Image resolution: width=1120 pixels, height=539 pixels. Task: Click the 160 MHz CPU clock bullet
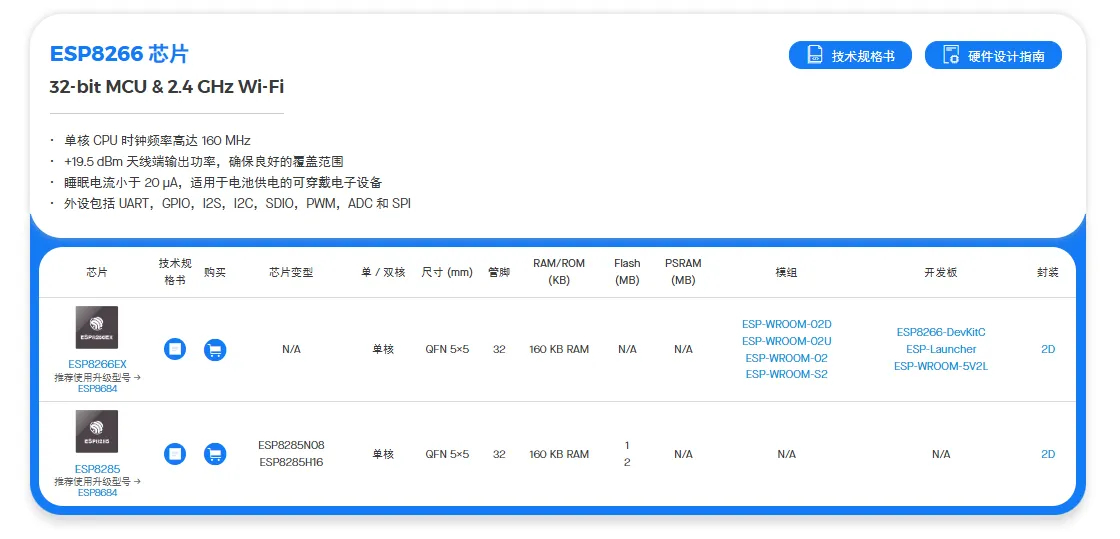point(155,140)
